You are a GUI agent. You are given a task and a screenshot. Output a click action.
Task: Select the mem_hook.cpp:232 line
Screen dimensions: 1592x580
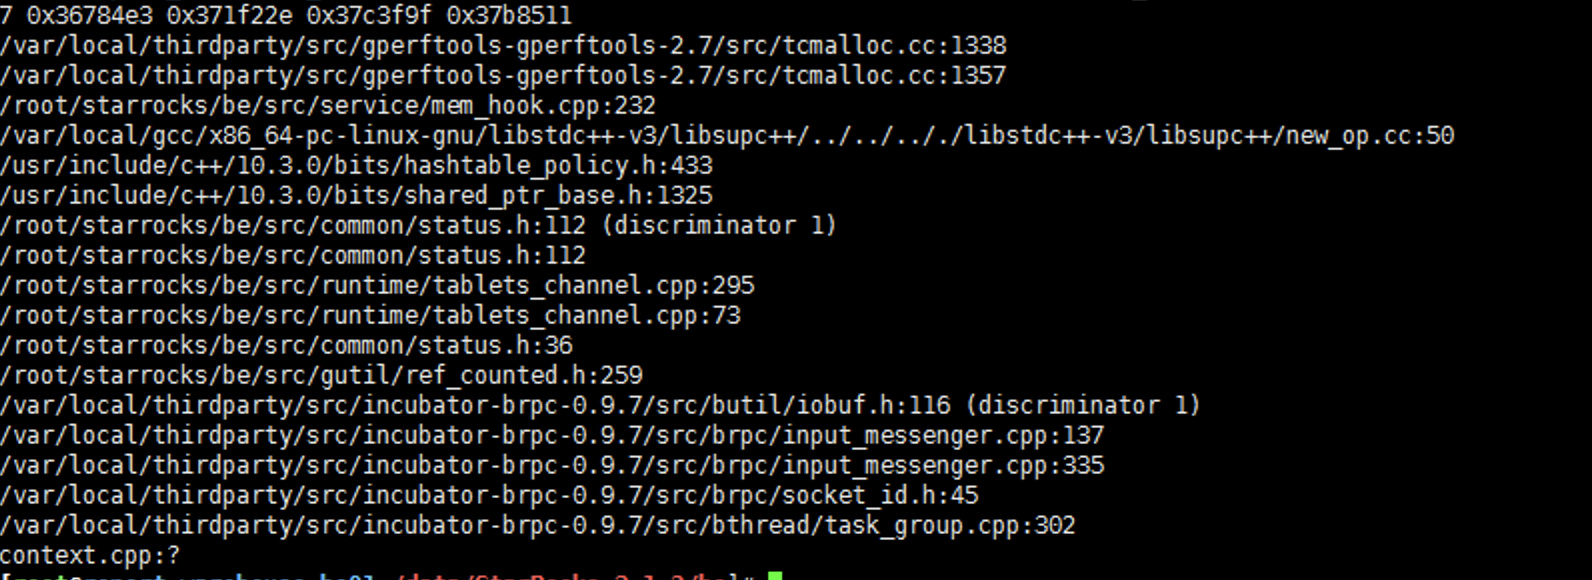pos(328,106)
